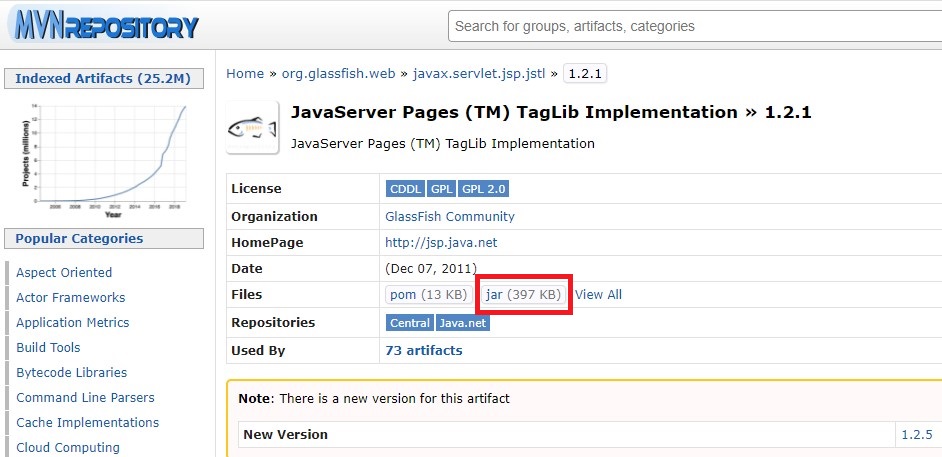Click the new version note text
Viewport: 942px width, 457px height.
tap(374, 398)
